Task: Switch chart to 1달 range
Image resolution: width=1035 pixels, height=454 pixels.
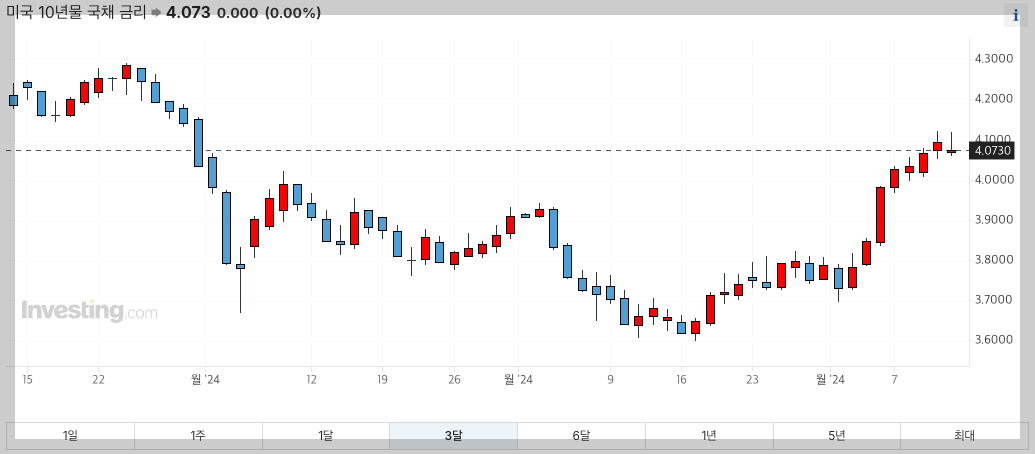Action: [x=325, y=436]
